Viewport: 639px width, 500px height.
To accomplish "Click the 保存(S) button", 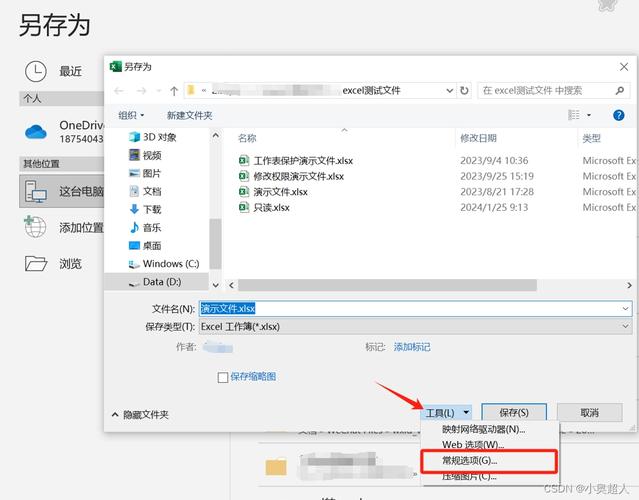I will (x=514, y=413).
